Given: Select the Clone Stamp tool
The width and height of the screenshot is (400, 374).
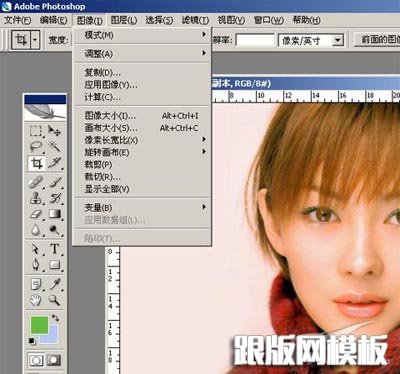Looking at the screenshot, I should pyautogui.click(x=36, y=198).
